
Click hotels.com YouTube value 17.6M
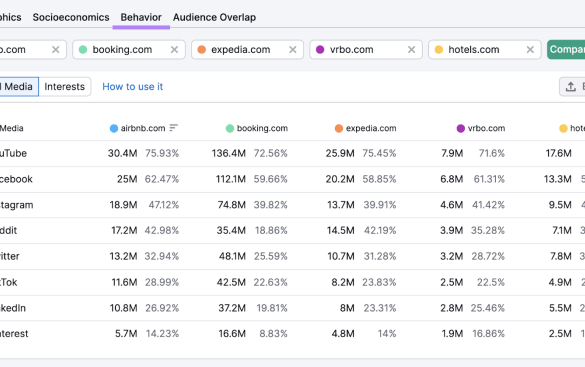click(x=559, y=153)
